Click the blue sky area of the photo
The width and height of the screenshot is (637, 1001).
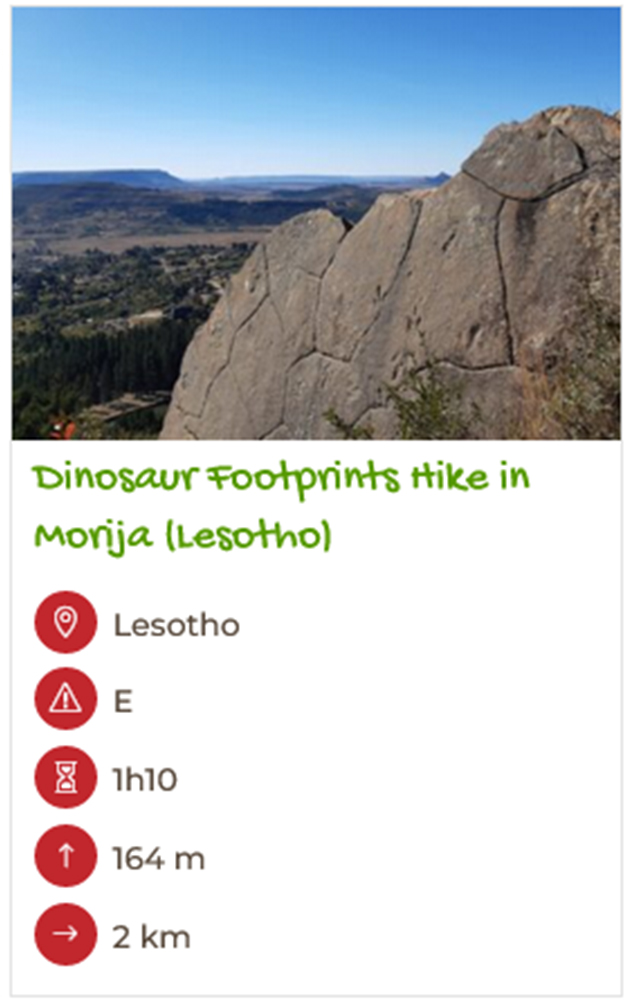coord(255,83)
